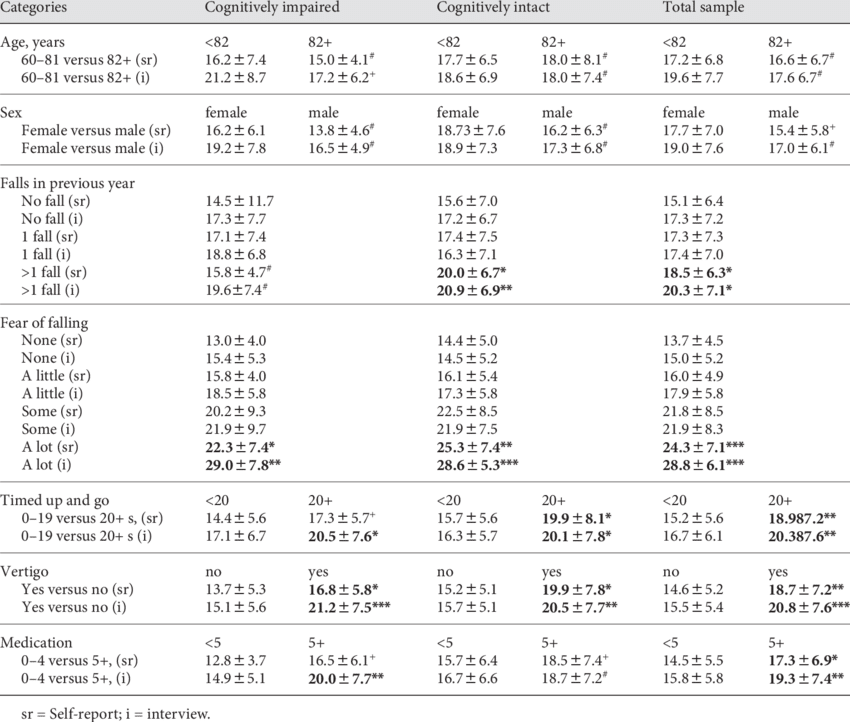This screenshot has width=850, height=722.
Task: Select the value 14.5 ± 11.7
Action: 239,201
